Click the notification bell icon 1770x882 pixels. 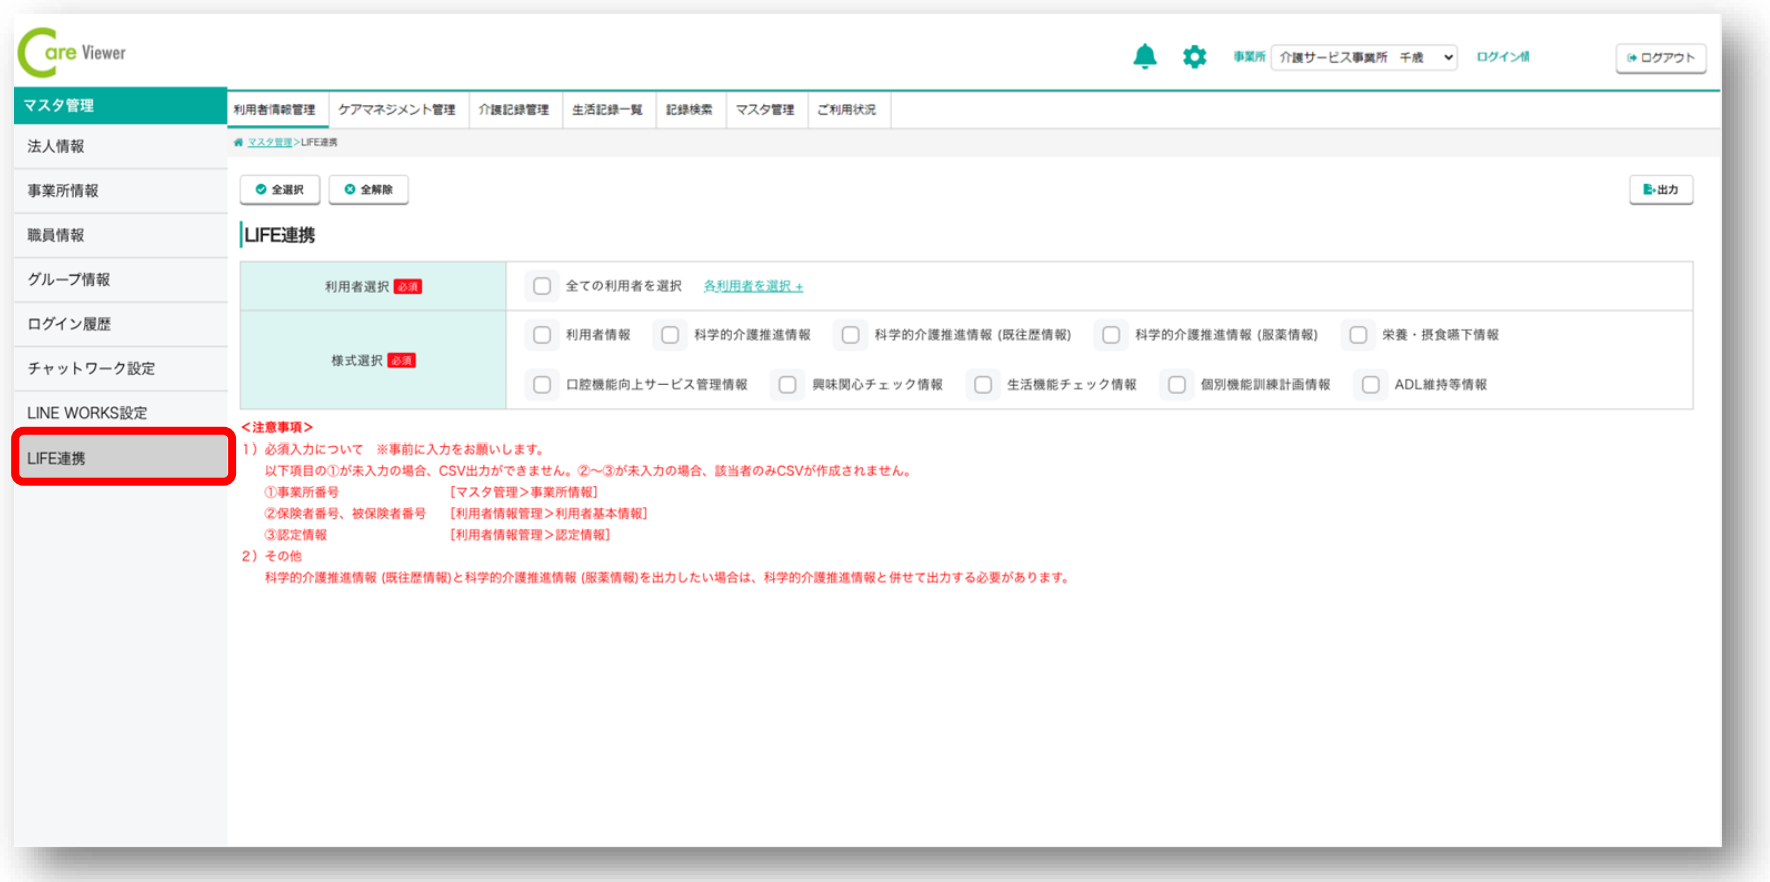(x=1144, y=57)
